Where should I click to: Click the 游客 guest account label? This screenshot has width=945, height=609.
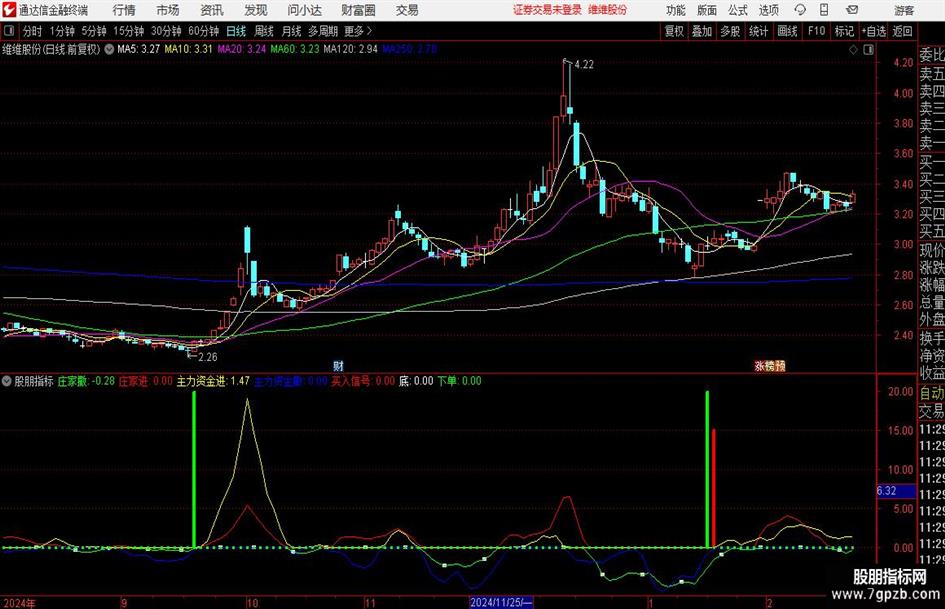tap(904, 10)
